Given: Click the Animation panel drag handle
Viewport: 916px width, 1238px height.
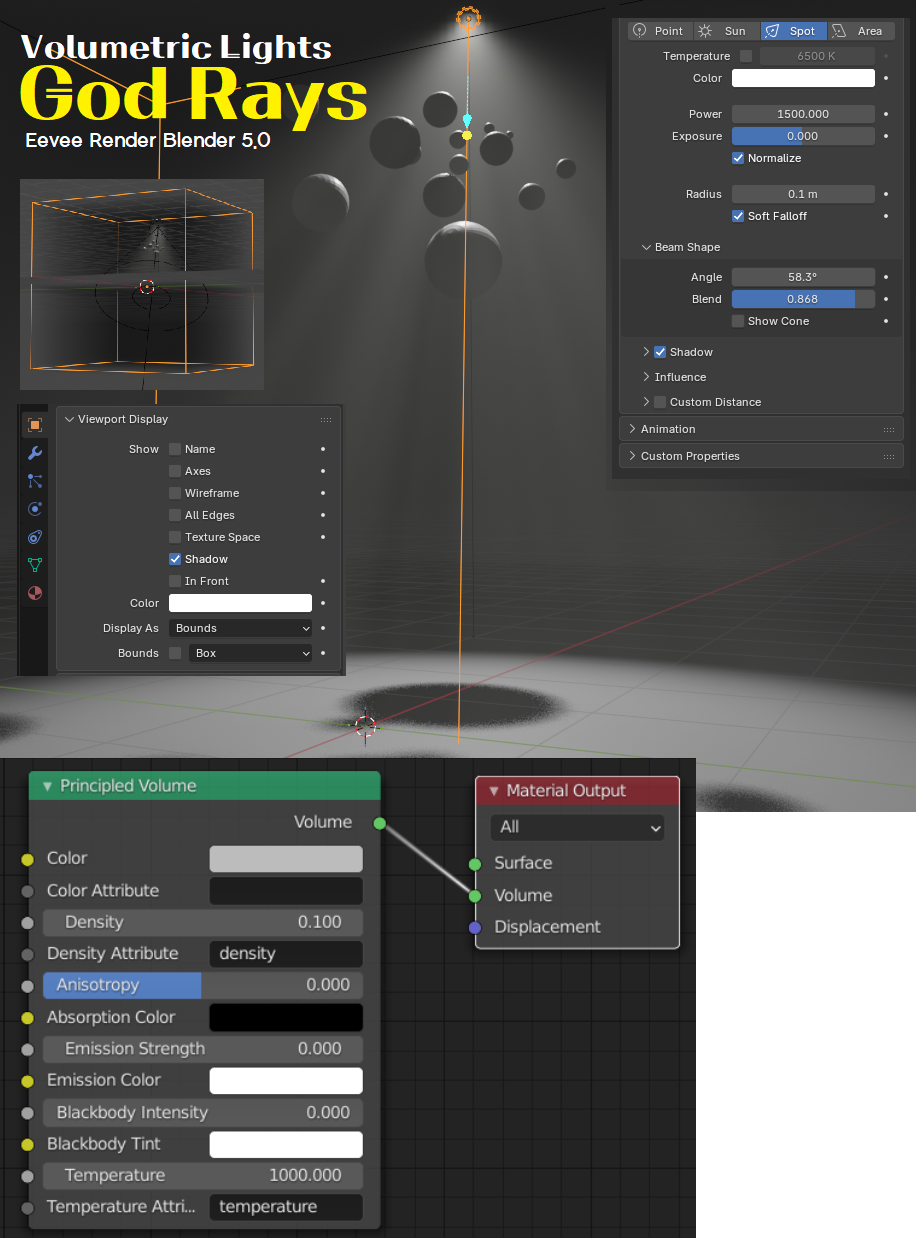Looking at the screenshot, I should (889, 429).
